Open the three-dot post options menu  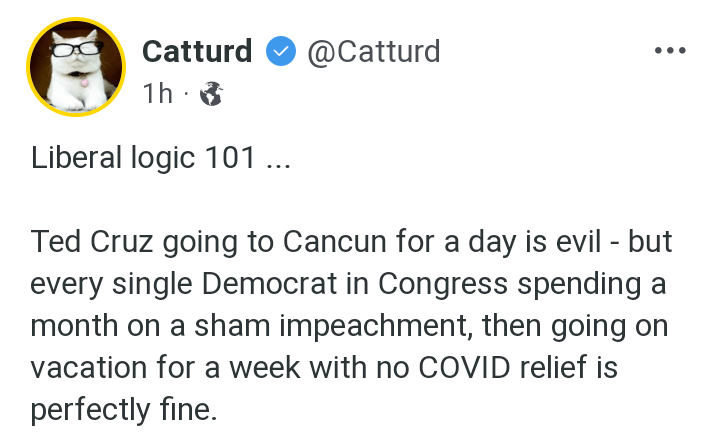coord(670,50)
